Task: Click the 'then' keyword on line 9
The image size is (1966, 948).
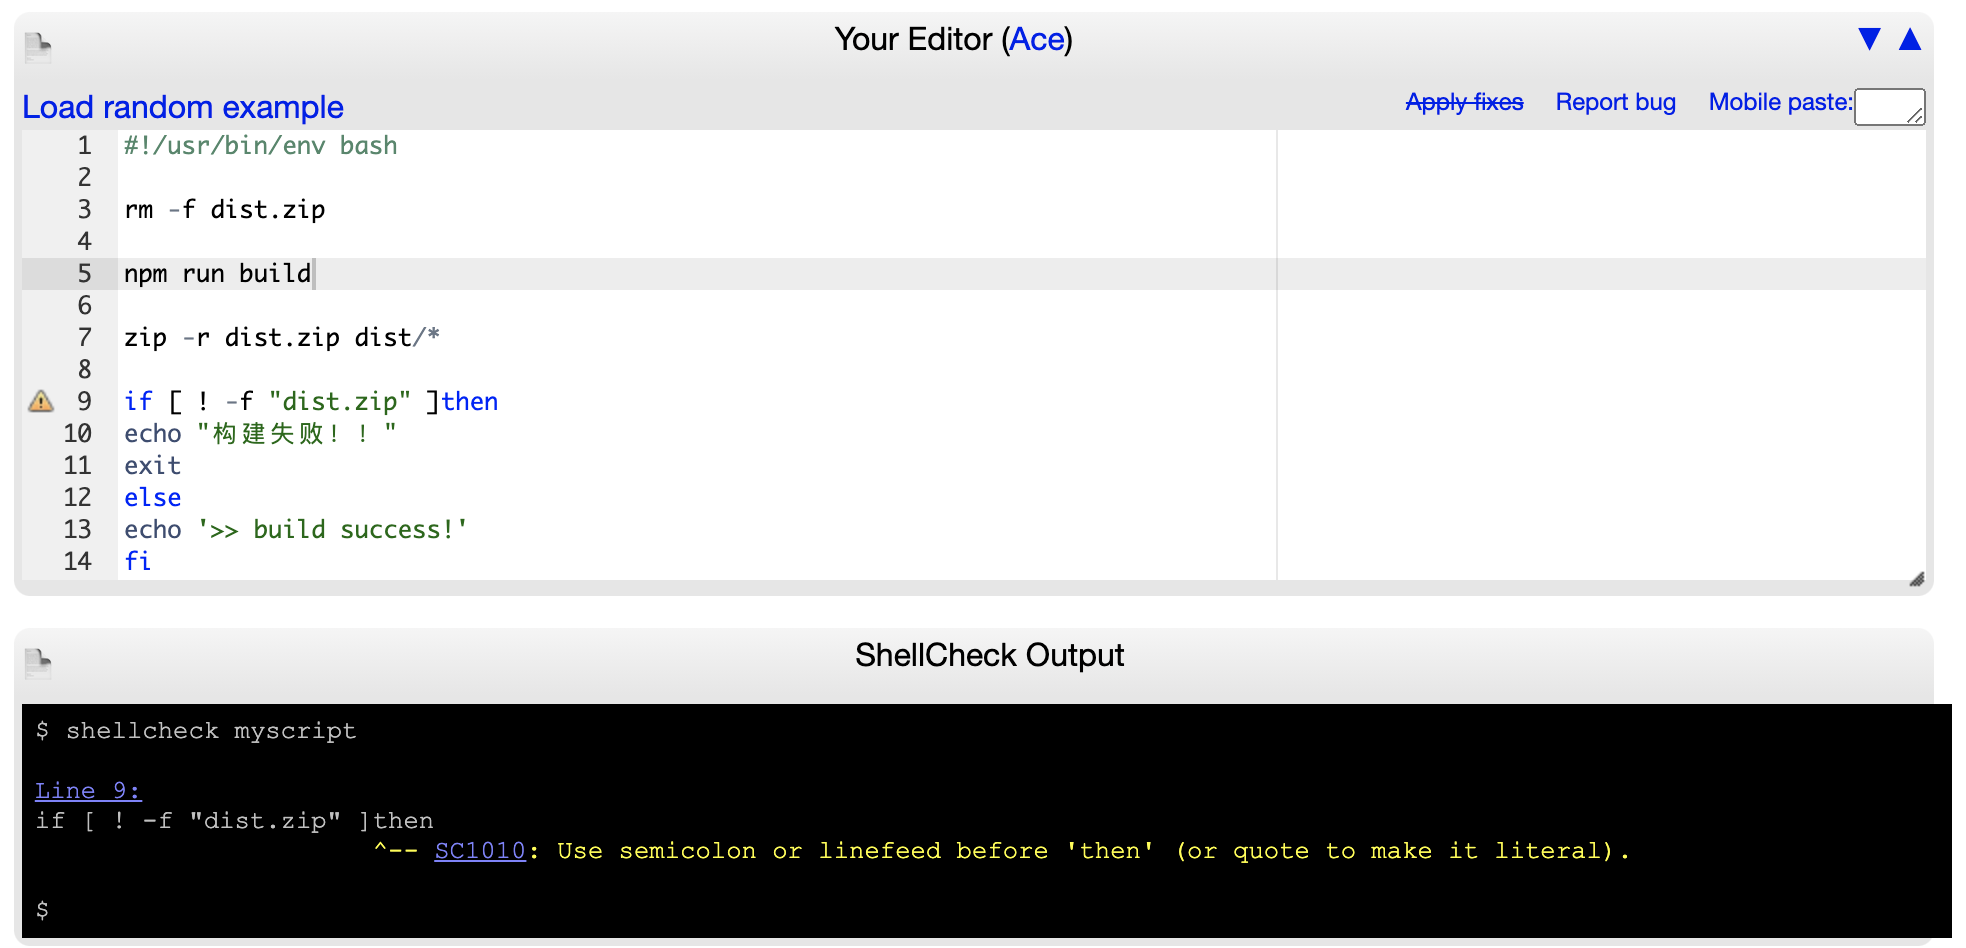Action: tap(470, 402)
